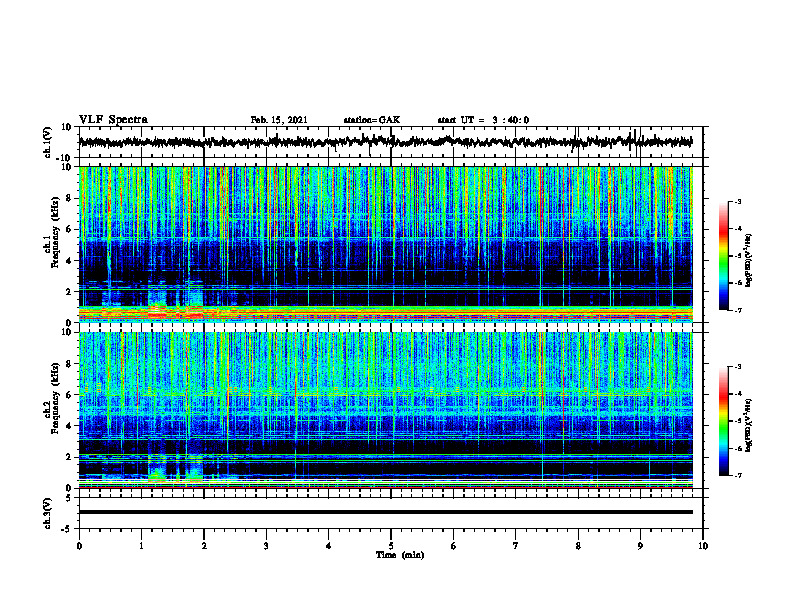This screenshot has height=612, width=792.
Task: Click time axis tick label "2"
Action: click(204, 546)
